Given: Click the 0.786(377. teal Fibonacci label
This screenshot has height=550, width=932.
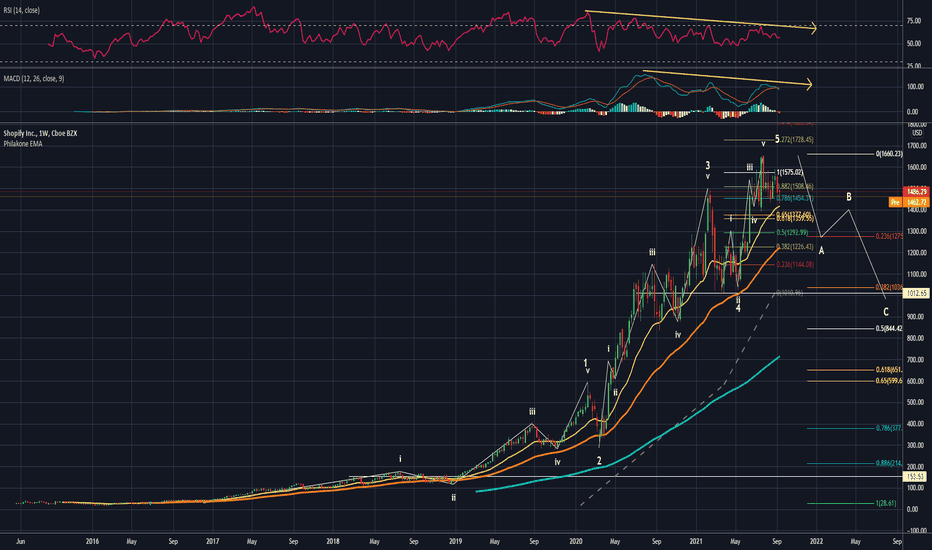Looking at the screenshot, I should [x=889, y=428].
